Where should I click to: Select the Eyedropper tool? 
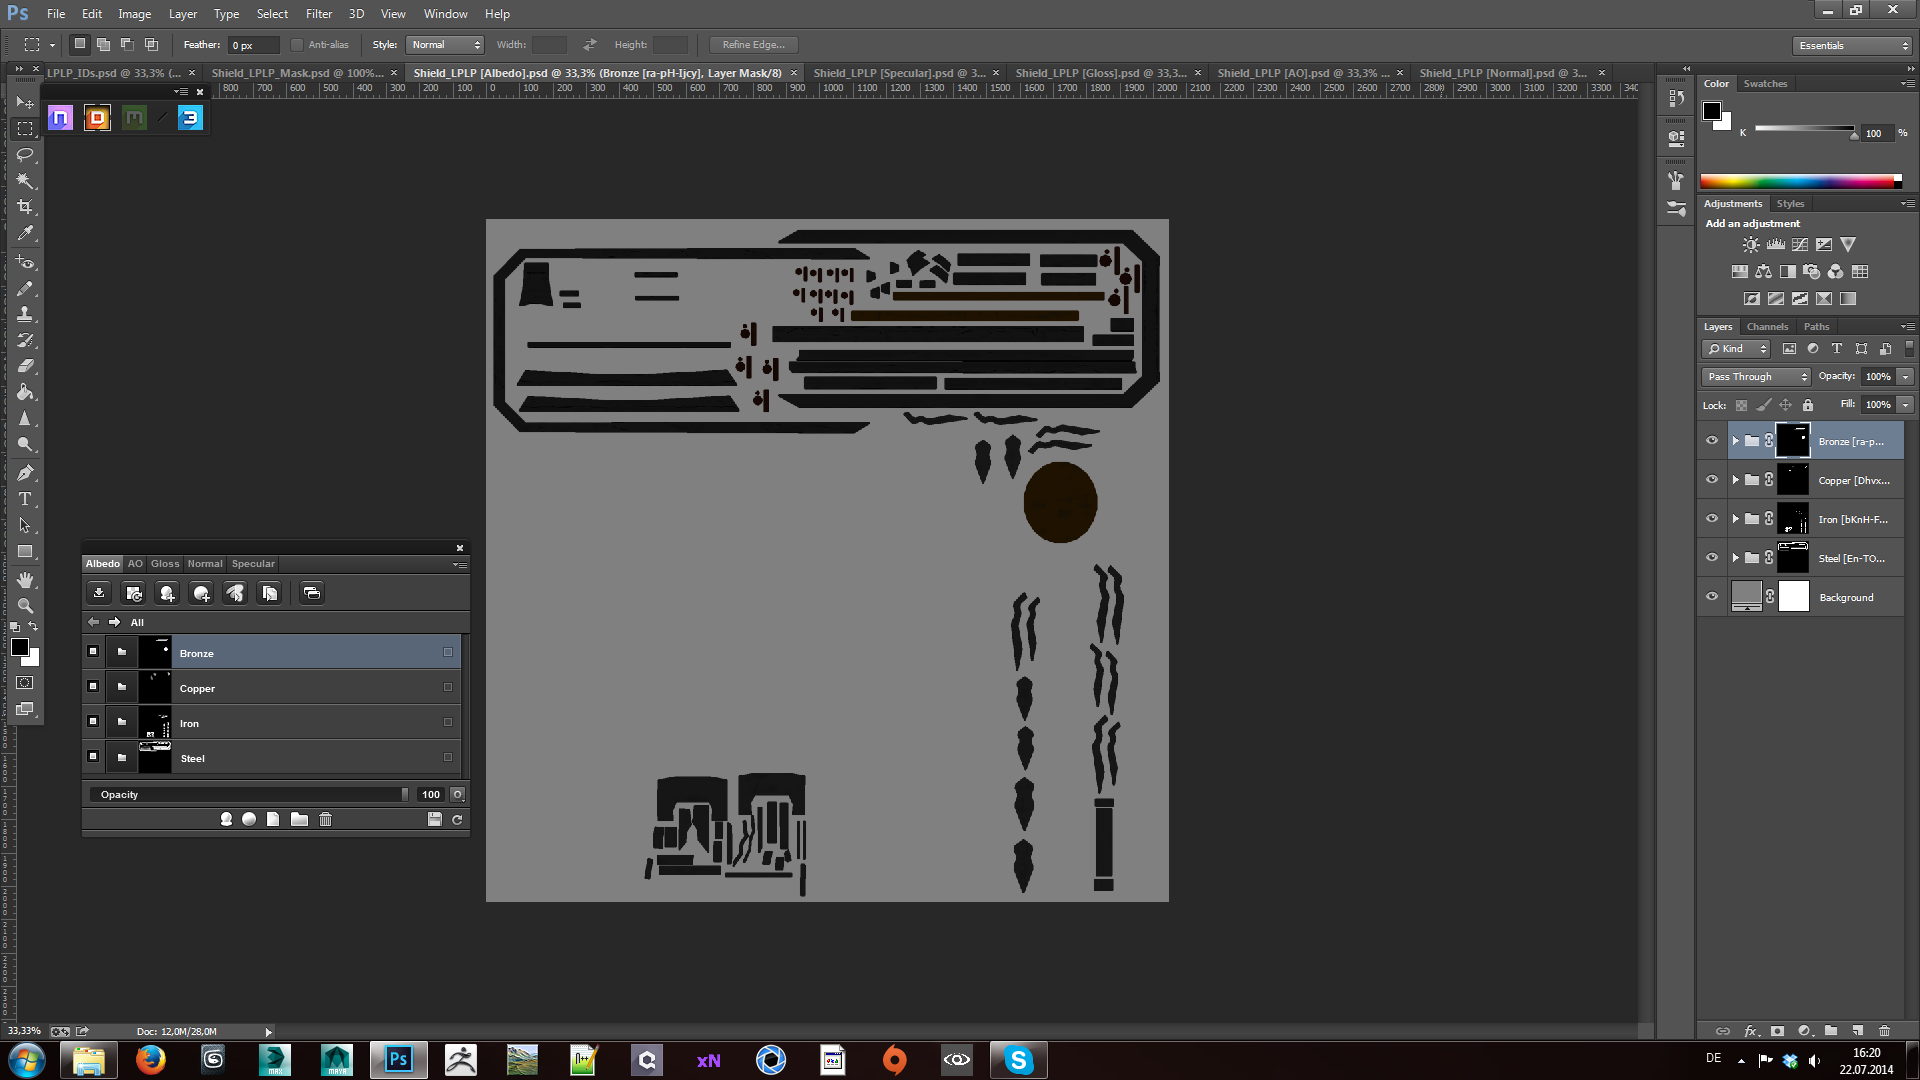pos(25,233)
